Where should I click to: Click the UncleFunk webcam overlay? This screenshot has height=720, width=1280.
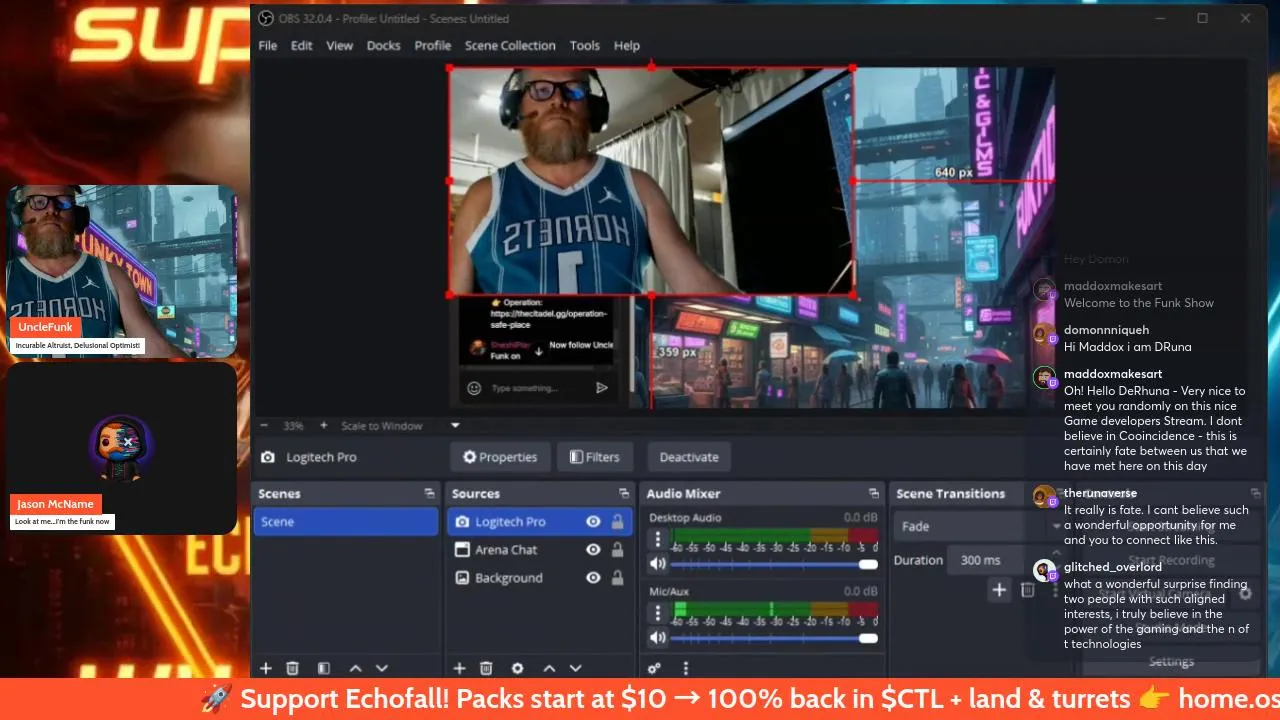click(x=122, y=271)
